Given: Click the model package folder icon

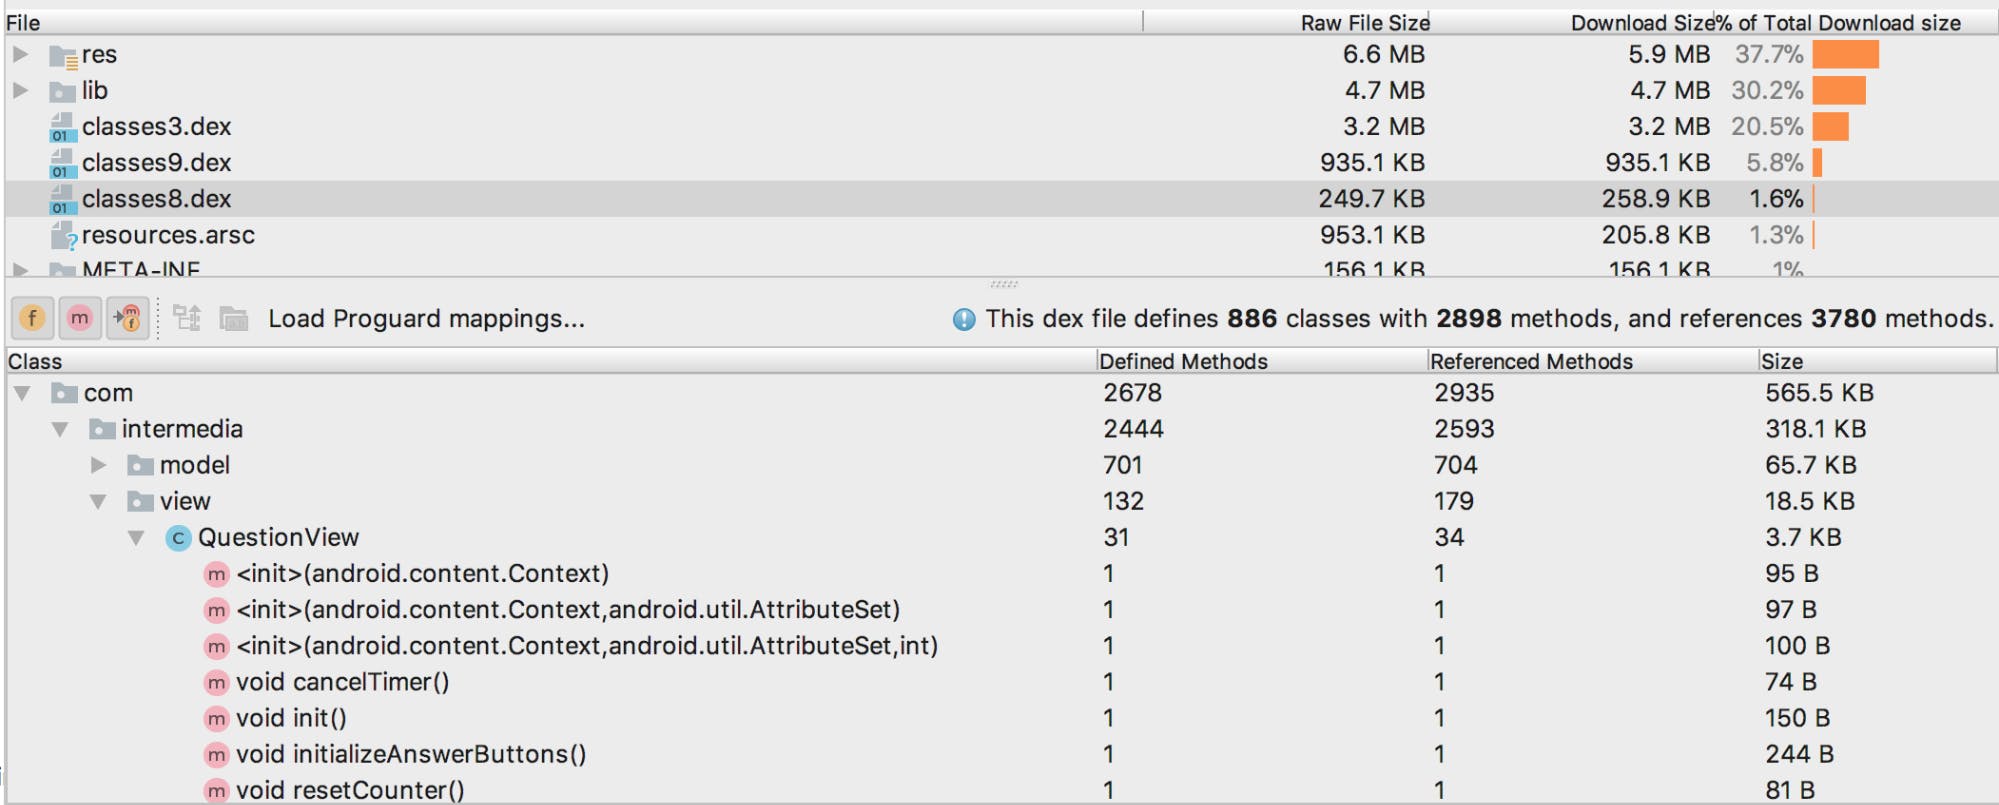Looking at the screenshot, I should click(140, 465).
